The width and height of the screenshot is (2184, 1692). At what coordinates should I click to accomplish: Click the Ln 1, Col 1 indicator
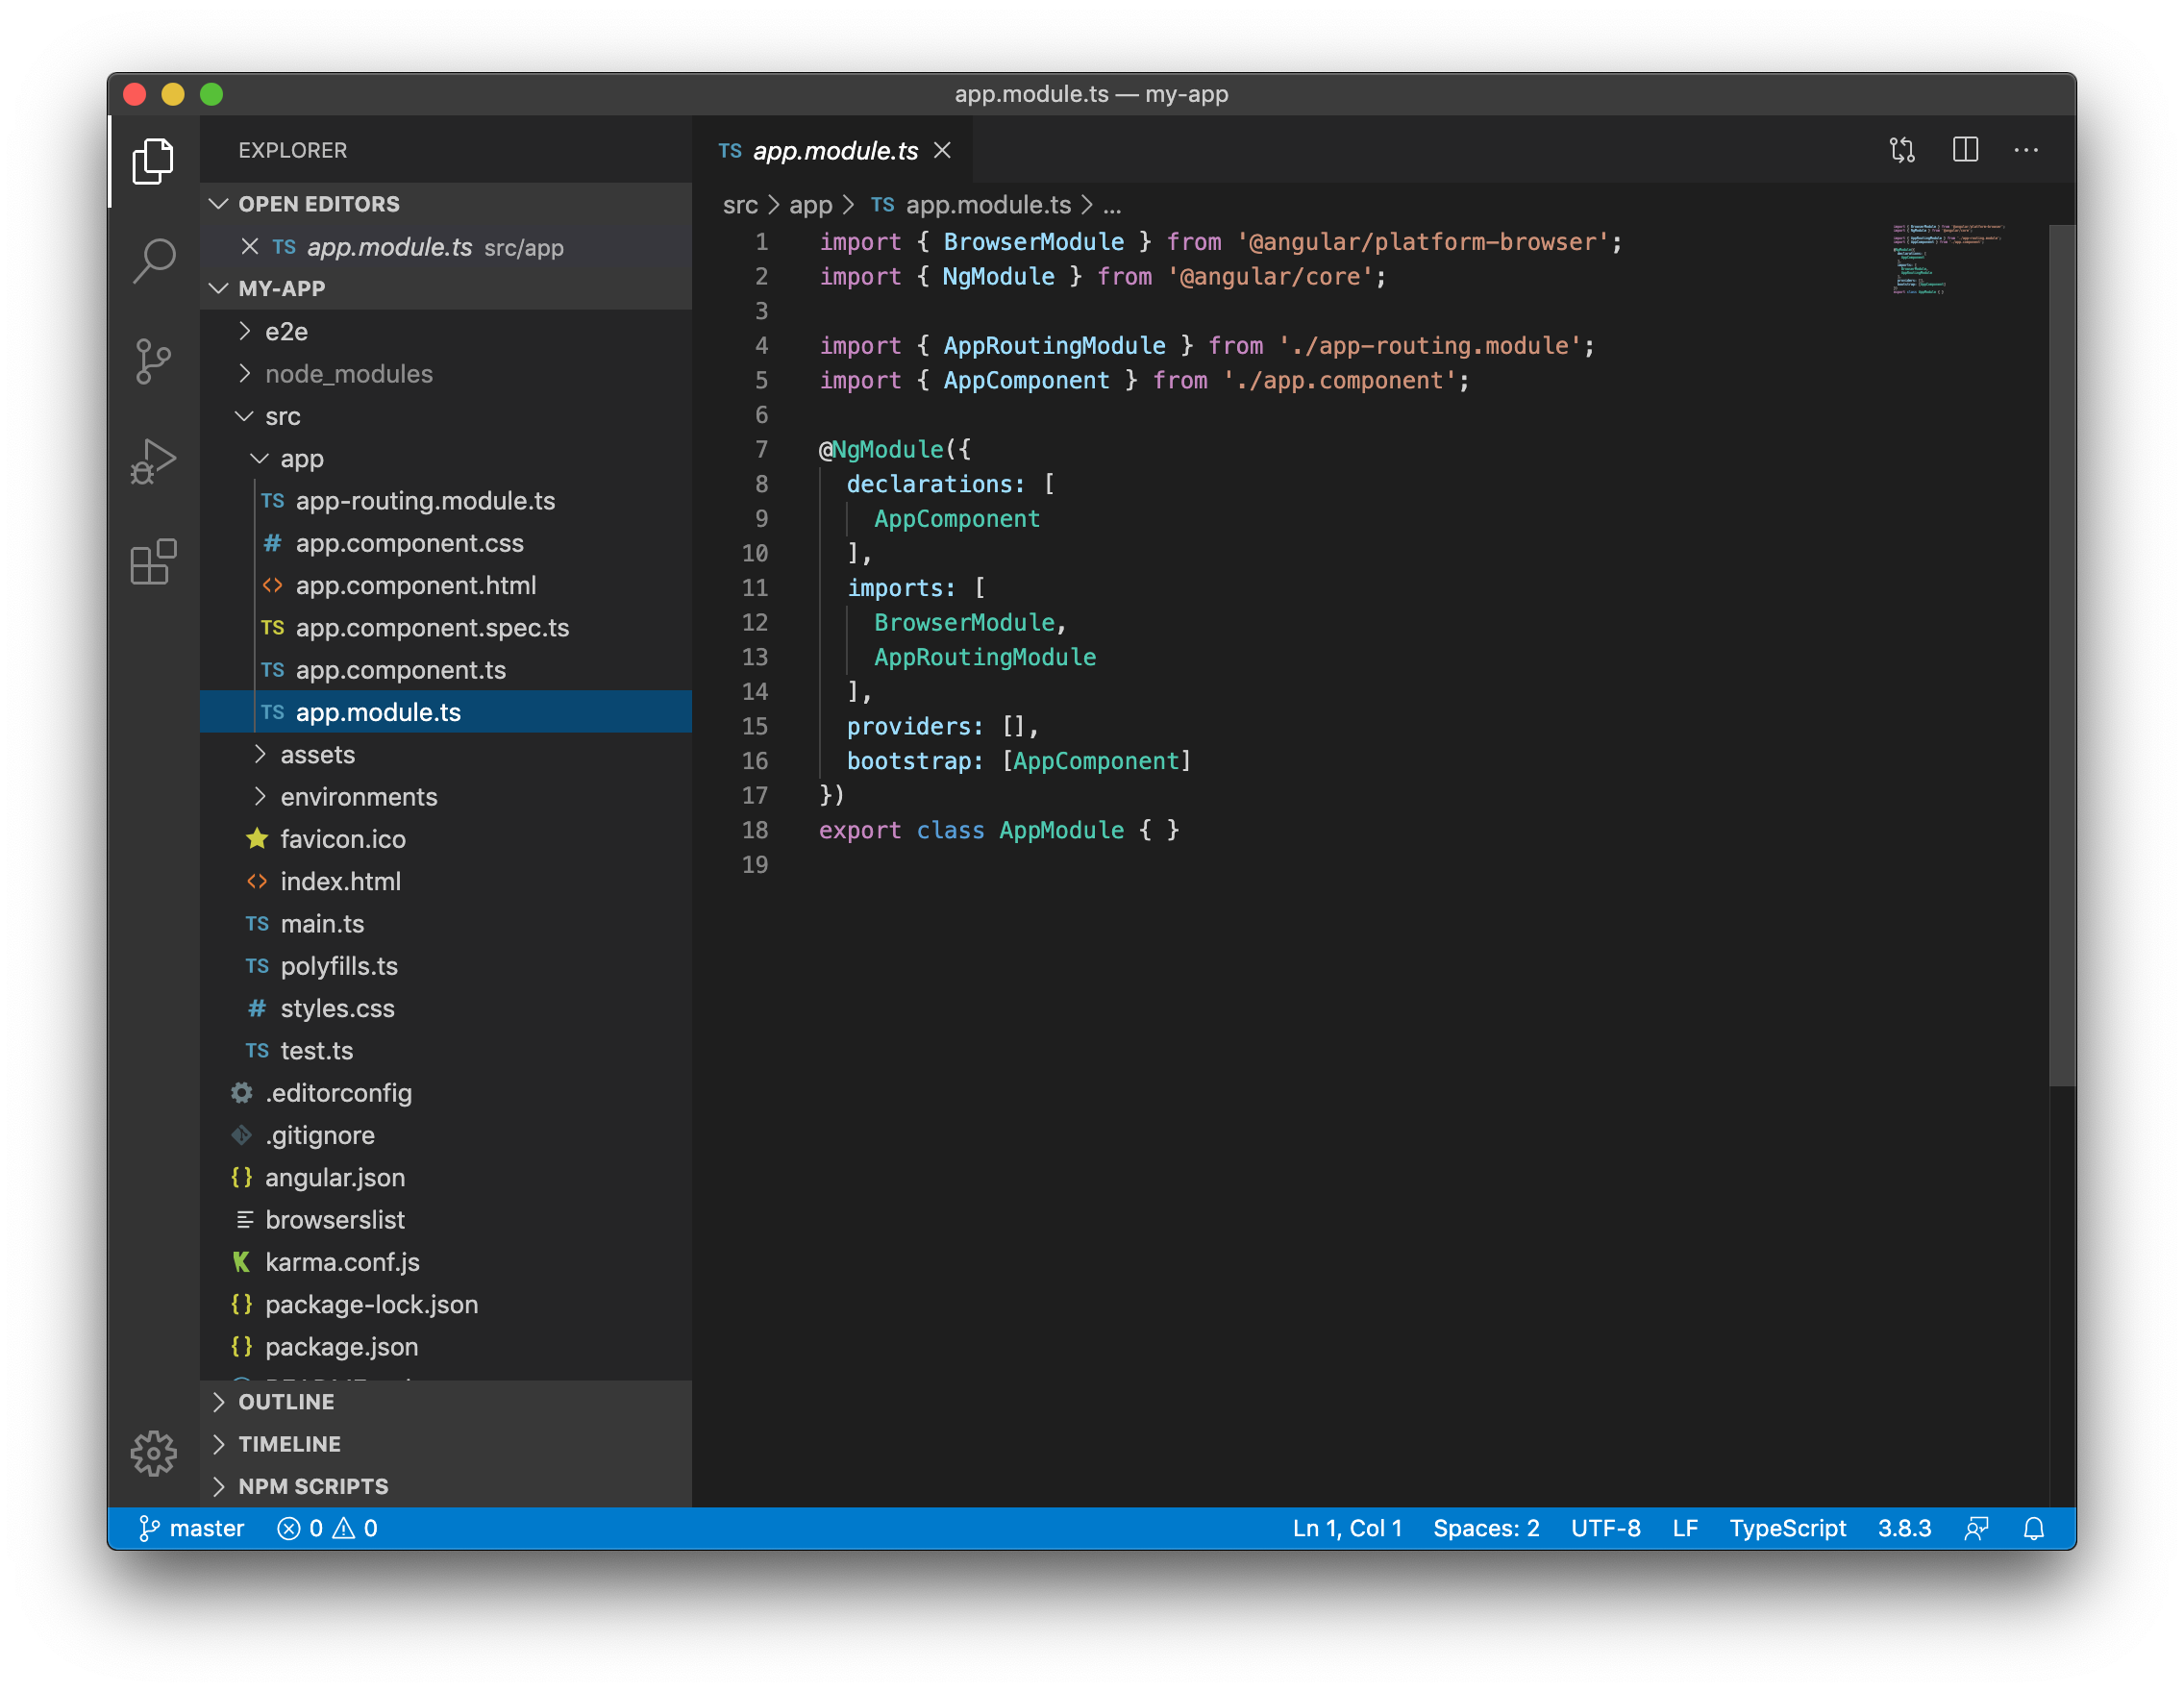click(1347, 1528)
